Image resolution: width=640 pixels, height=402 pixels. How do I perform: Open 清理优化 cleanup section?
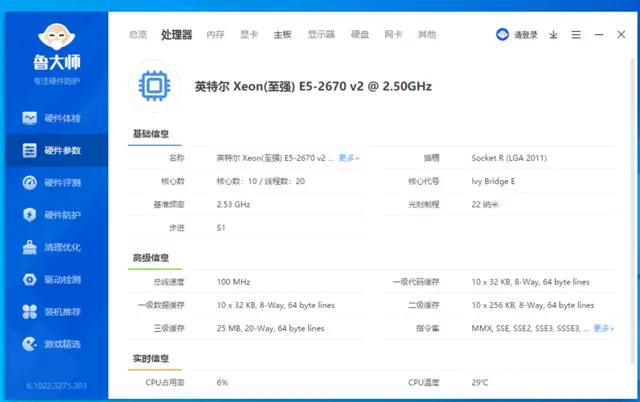[x=56, y=247]
